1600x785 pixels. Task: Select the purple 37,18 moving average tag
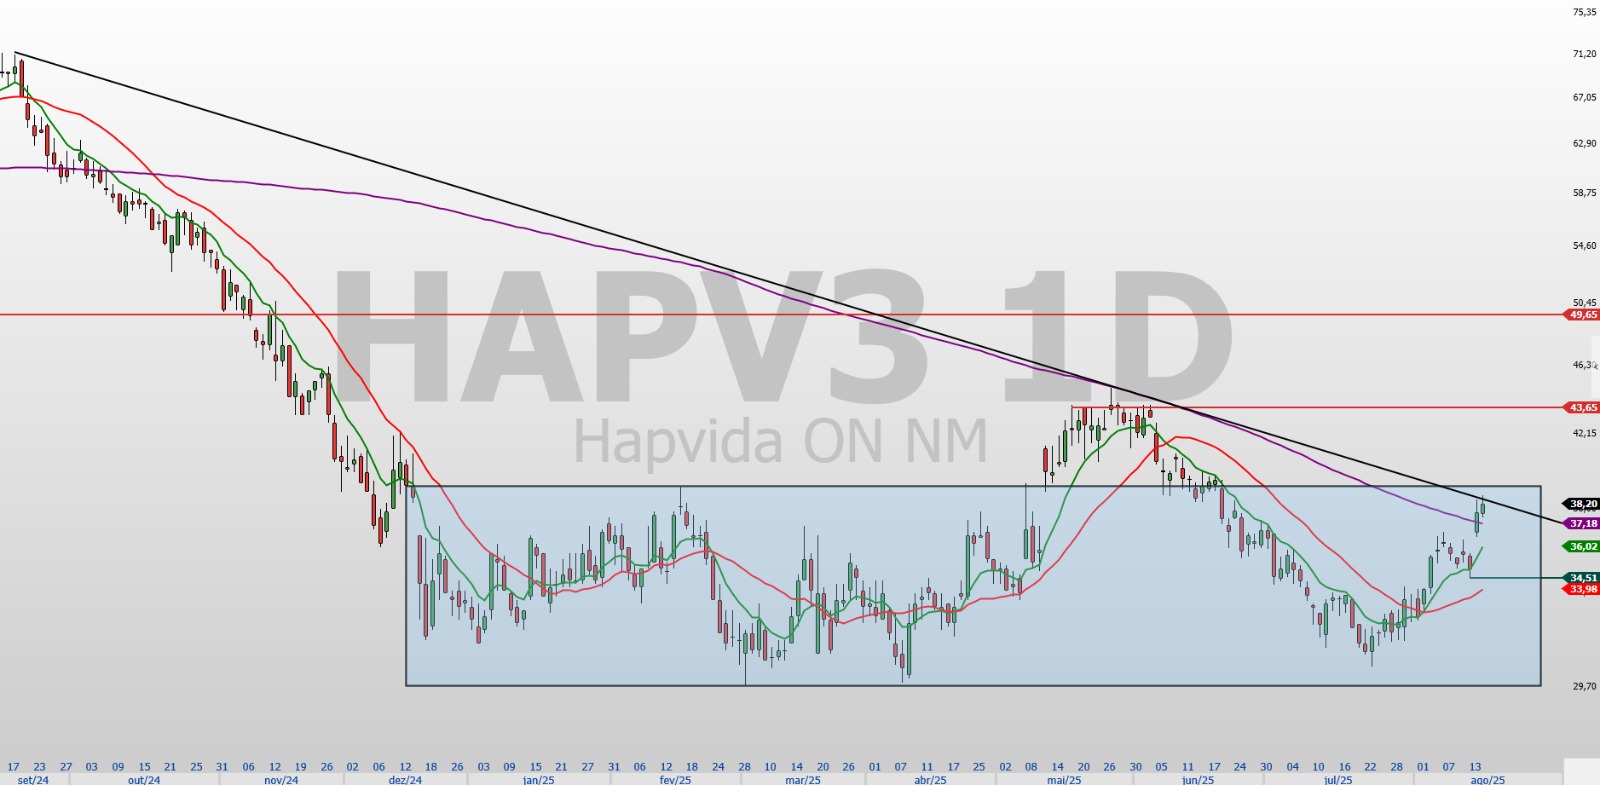pyautogui.click(x=1582, y=523)
